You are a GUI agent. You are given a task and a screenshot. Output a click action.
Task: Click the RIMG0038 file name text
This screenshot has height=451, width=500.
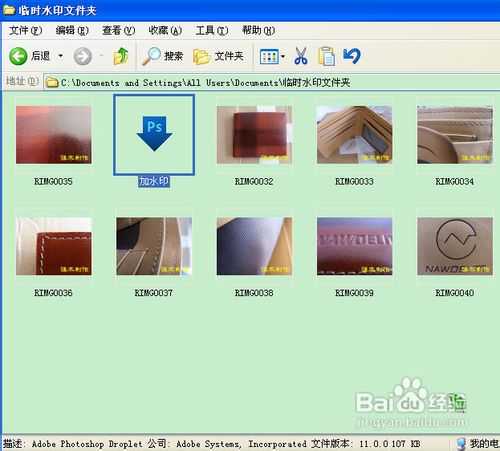[x=254, y=293]
